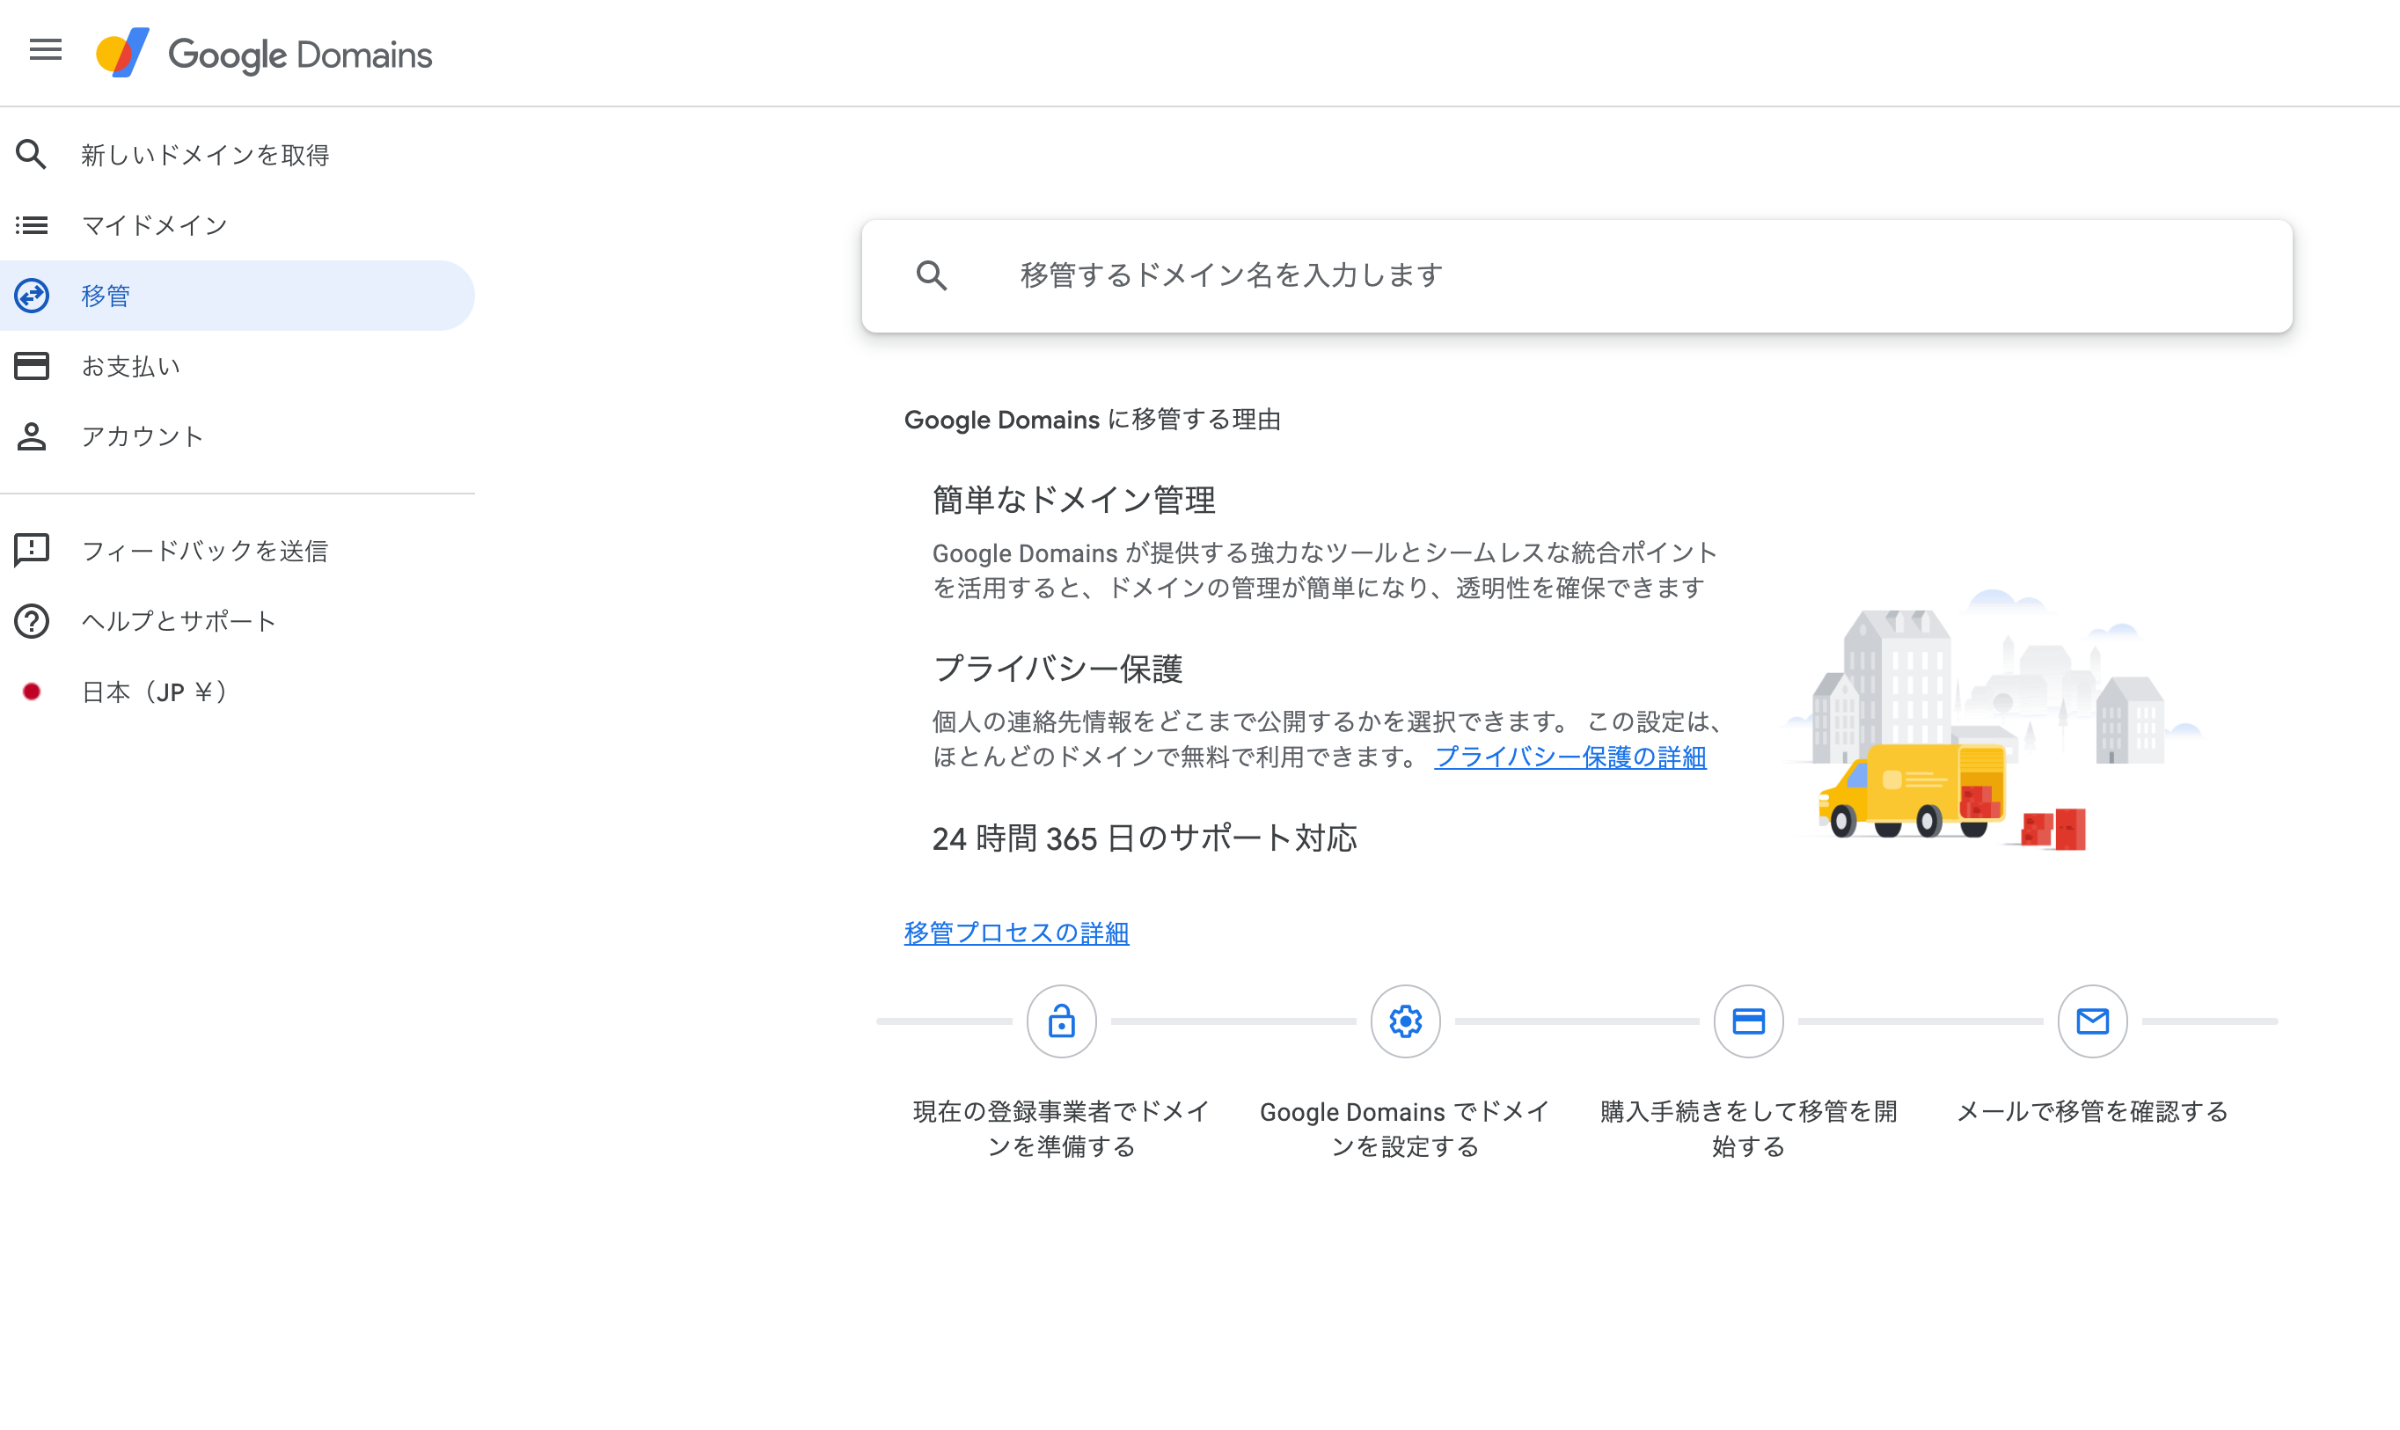The image size is (2400, 1430).
Task: Click the フィードバックを送信 feedback icon
Action: point(31,550)
